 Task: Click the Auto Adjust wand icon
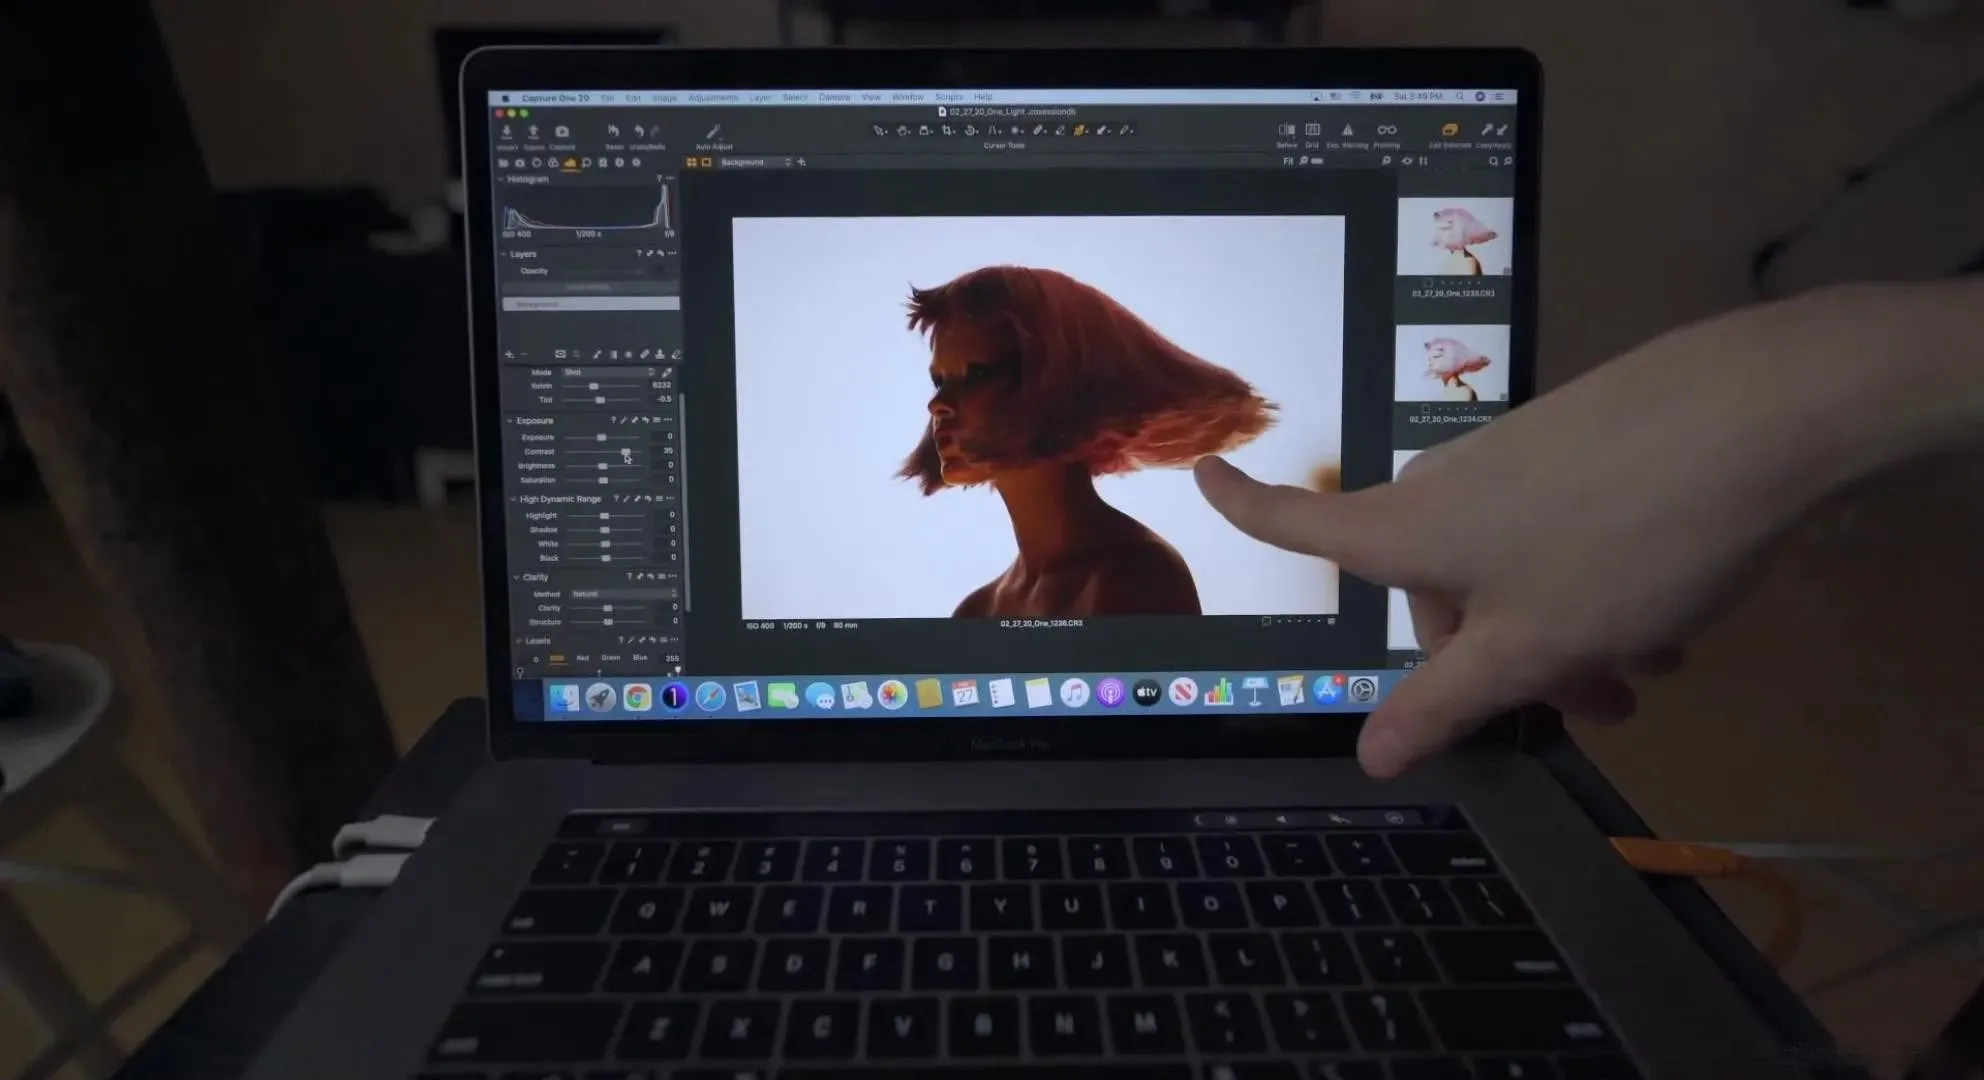713,133
